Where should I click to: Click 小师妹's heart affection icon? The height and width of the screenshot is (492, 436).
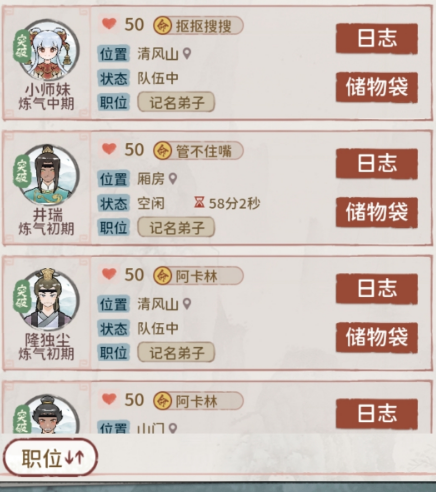tap(109, 23)
